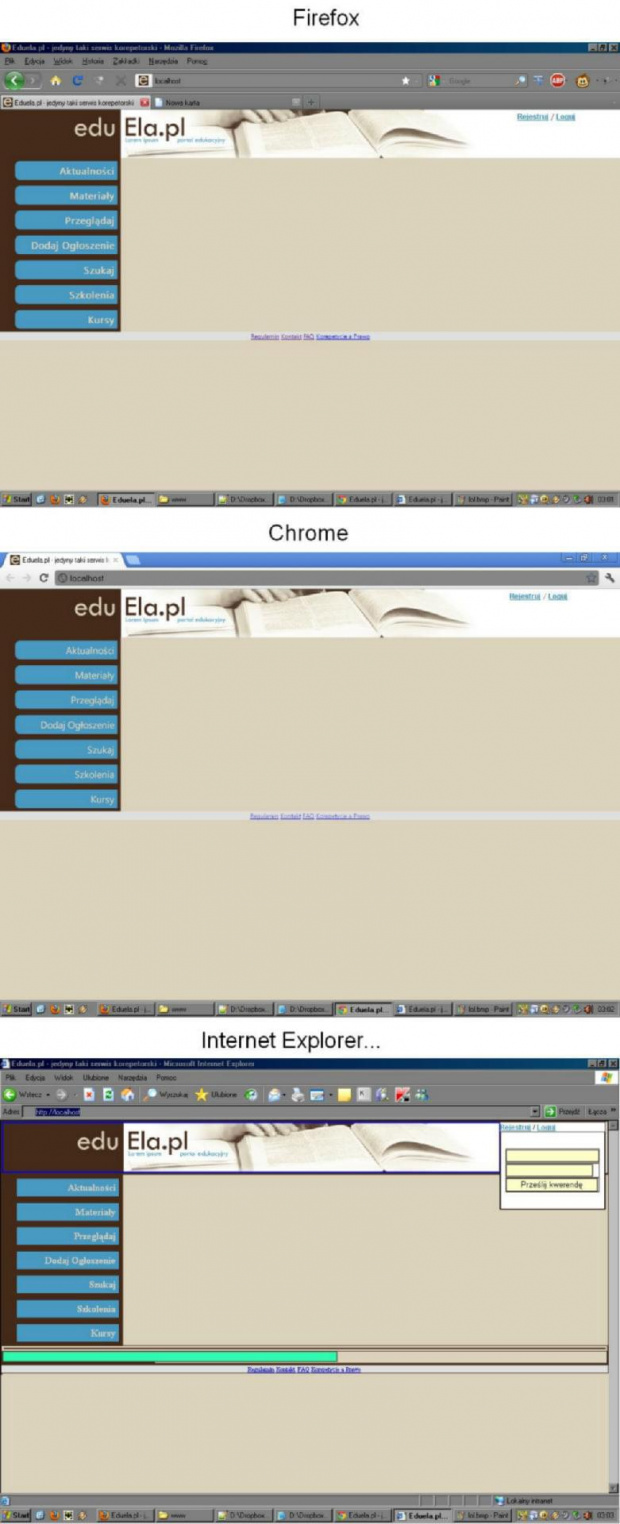Image resolution: width=620 pixels, height=1524 pixels.
Task: Click the bookmark star in Chrome address bar
Action: (591, 578)
